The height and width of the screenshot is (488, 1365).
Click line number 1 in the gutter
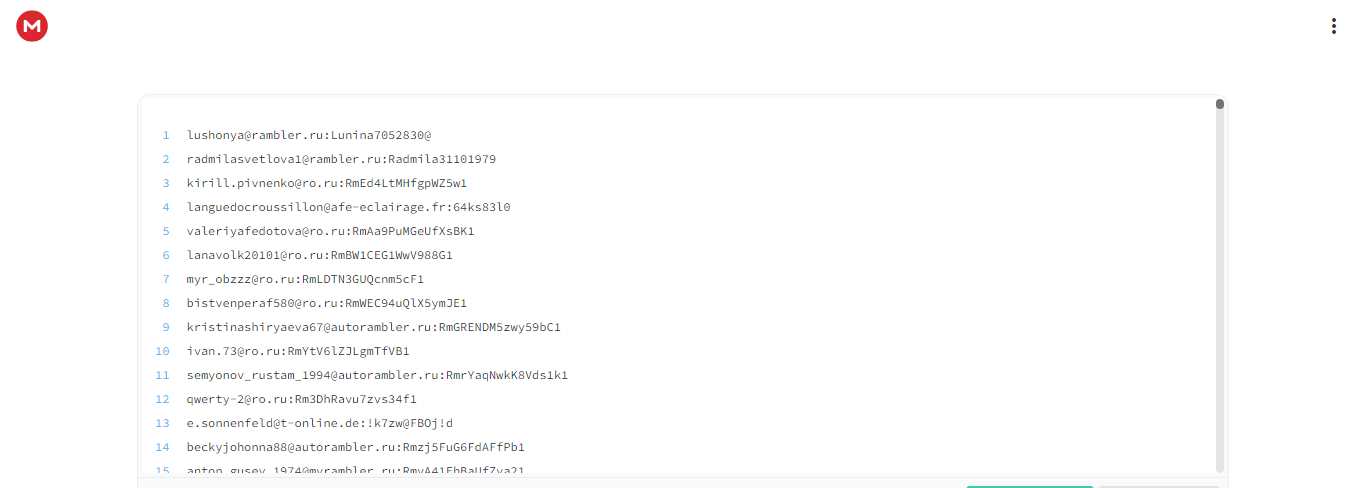point(166,135)
